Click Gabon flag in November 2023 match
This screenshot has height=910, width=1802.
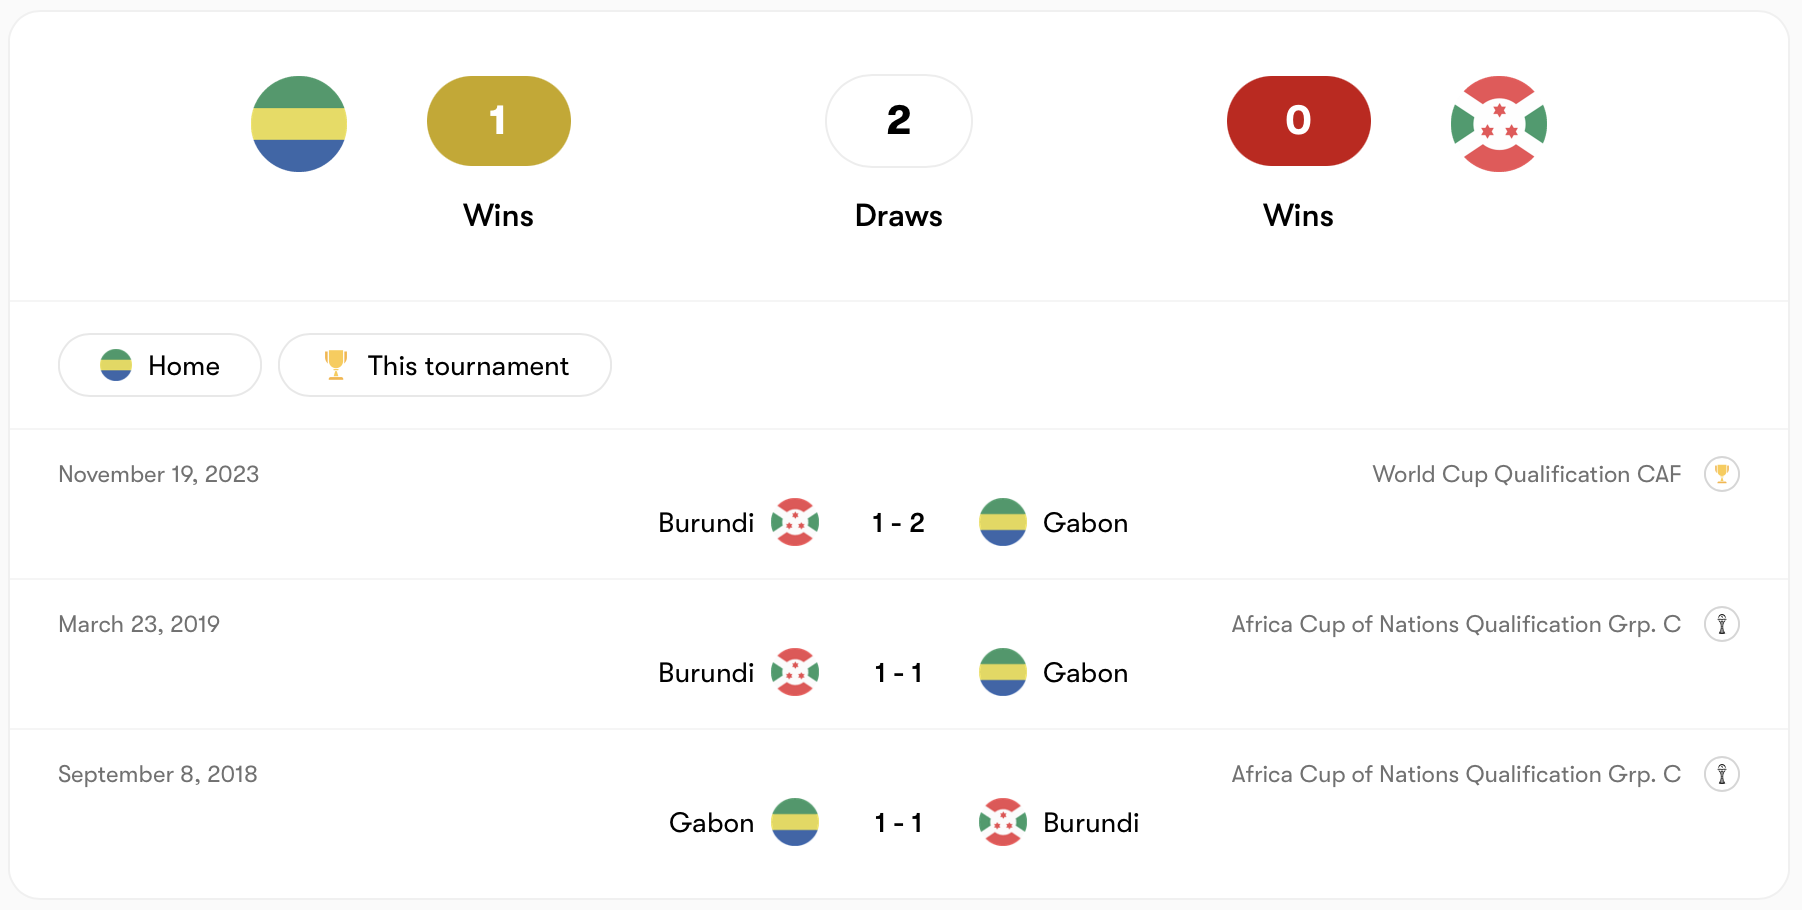tap(1002, 522)
